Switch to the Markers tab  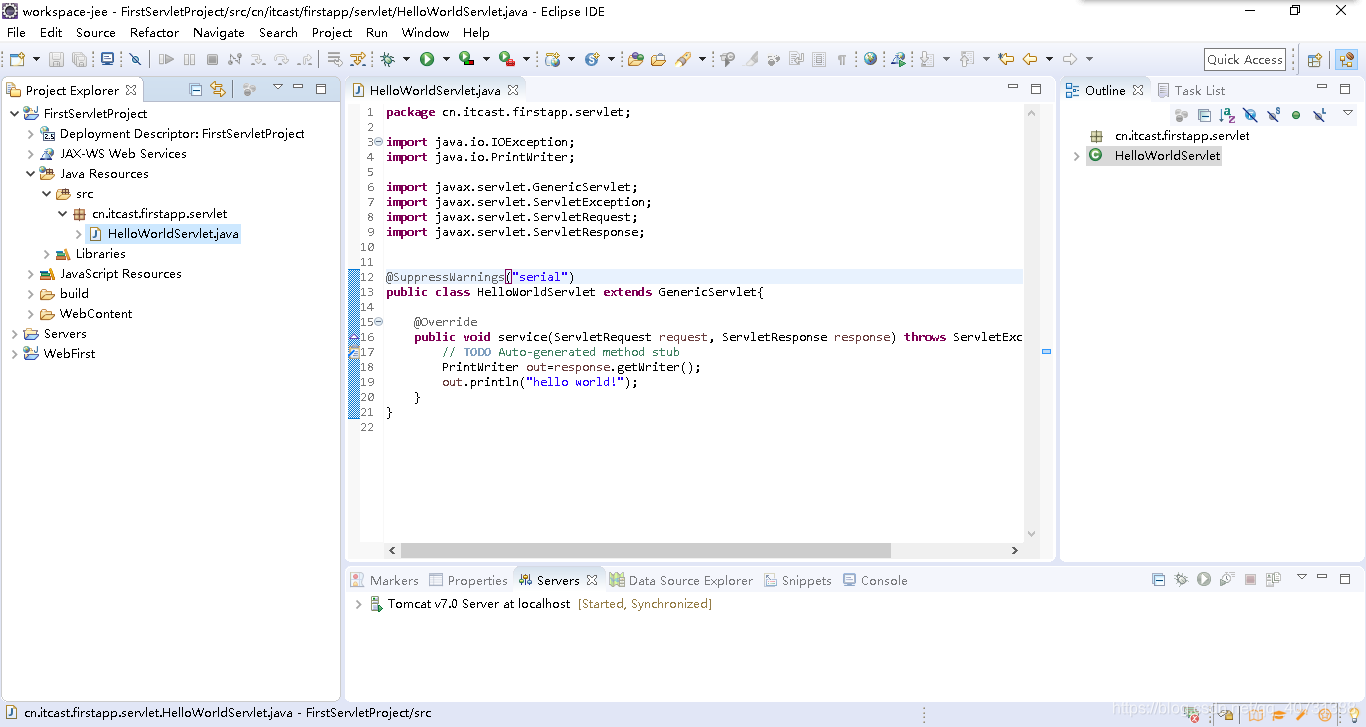pyautogui.click(x=384, y=580)
